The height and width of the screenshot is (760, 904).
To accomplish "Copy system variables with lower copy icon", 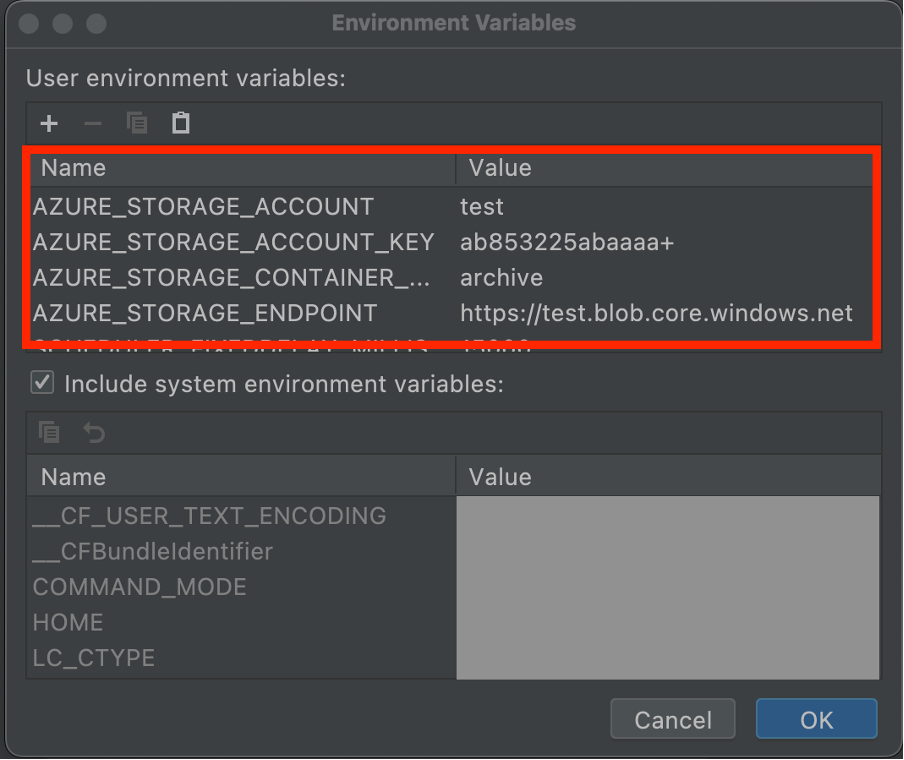I will tap(49, 432).
